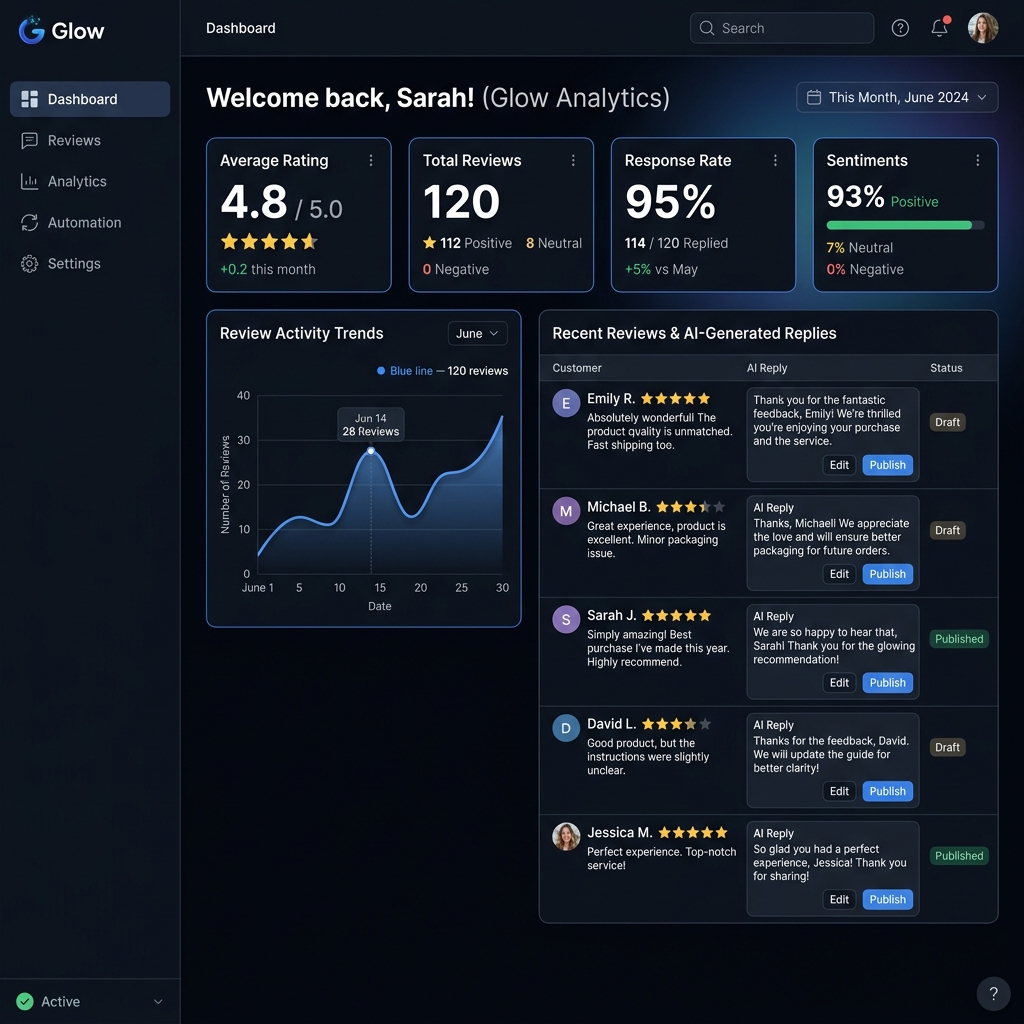Open Response Rate card options menu
The height and width of the screenshot is (1024, 1024).
click(775, 160)
